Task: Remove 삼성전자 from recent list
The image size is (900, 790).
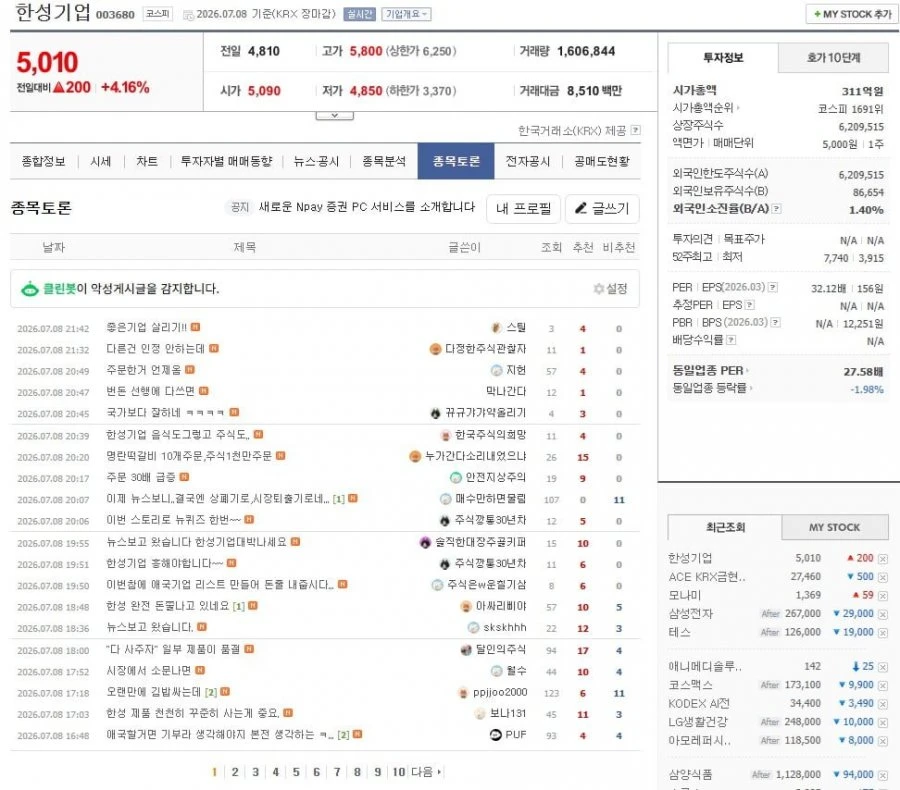Action: click(x=883, y=614)
